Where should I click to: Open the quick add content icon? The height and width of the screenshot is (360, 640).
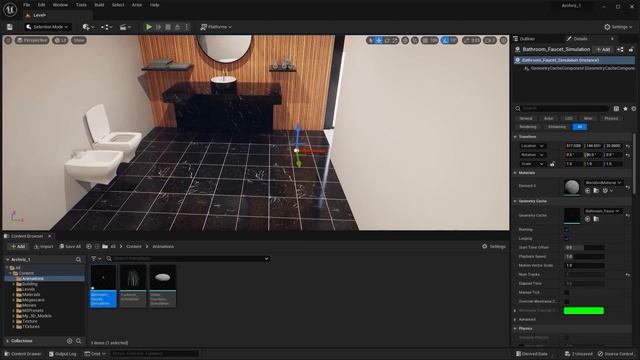(x=88, y=27)
